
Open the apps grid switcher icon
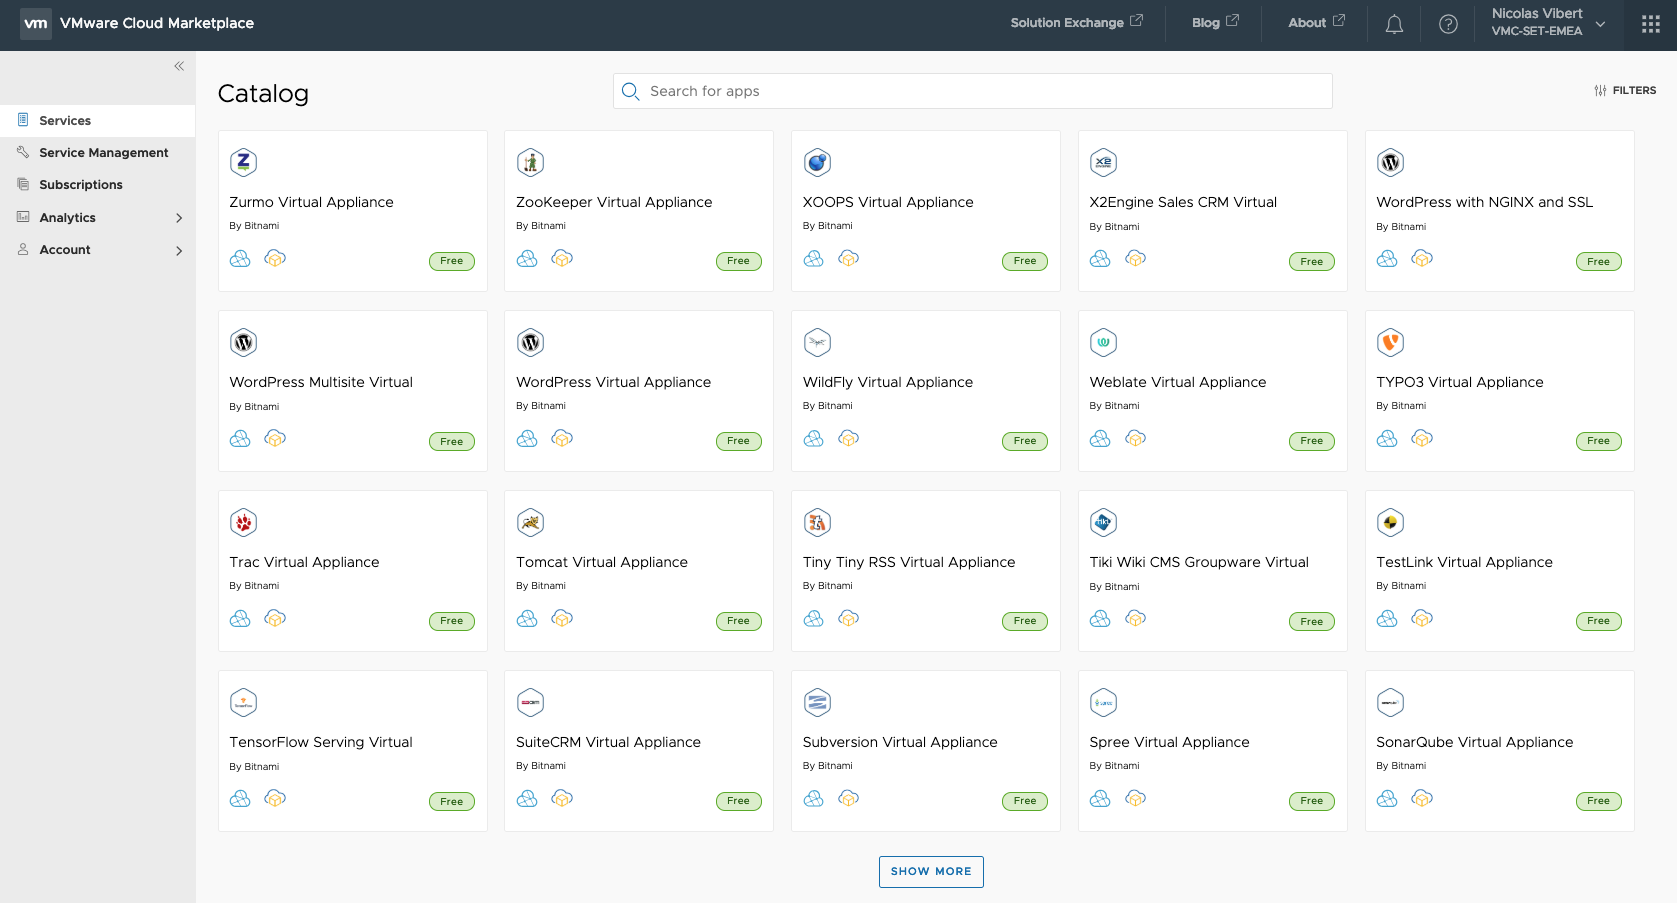click(1650, 25)
